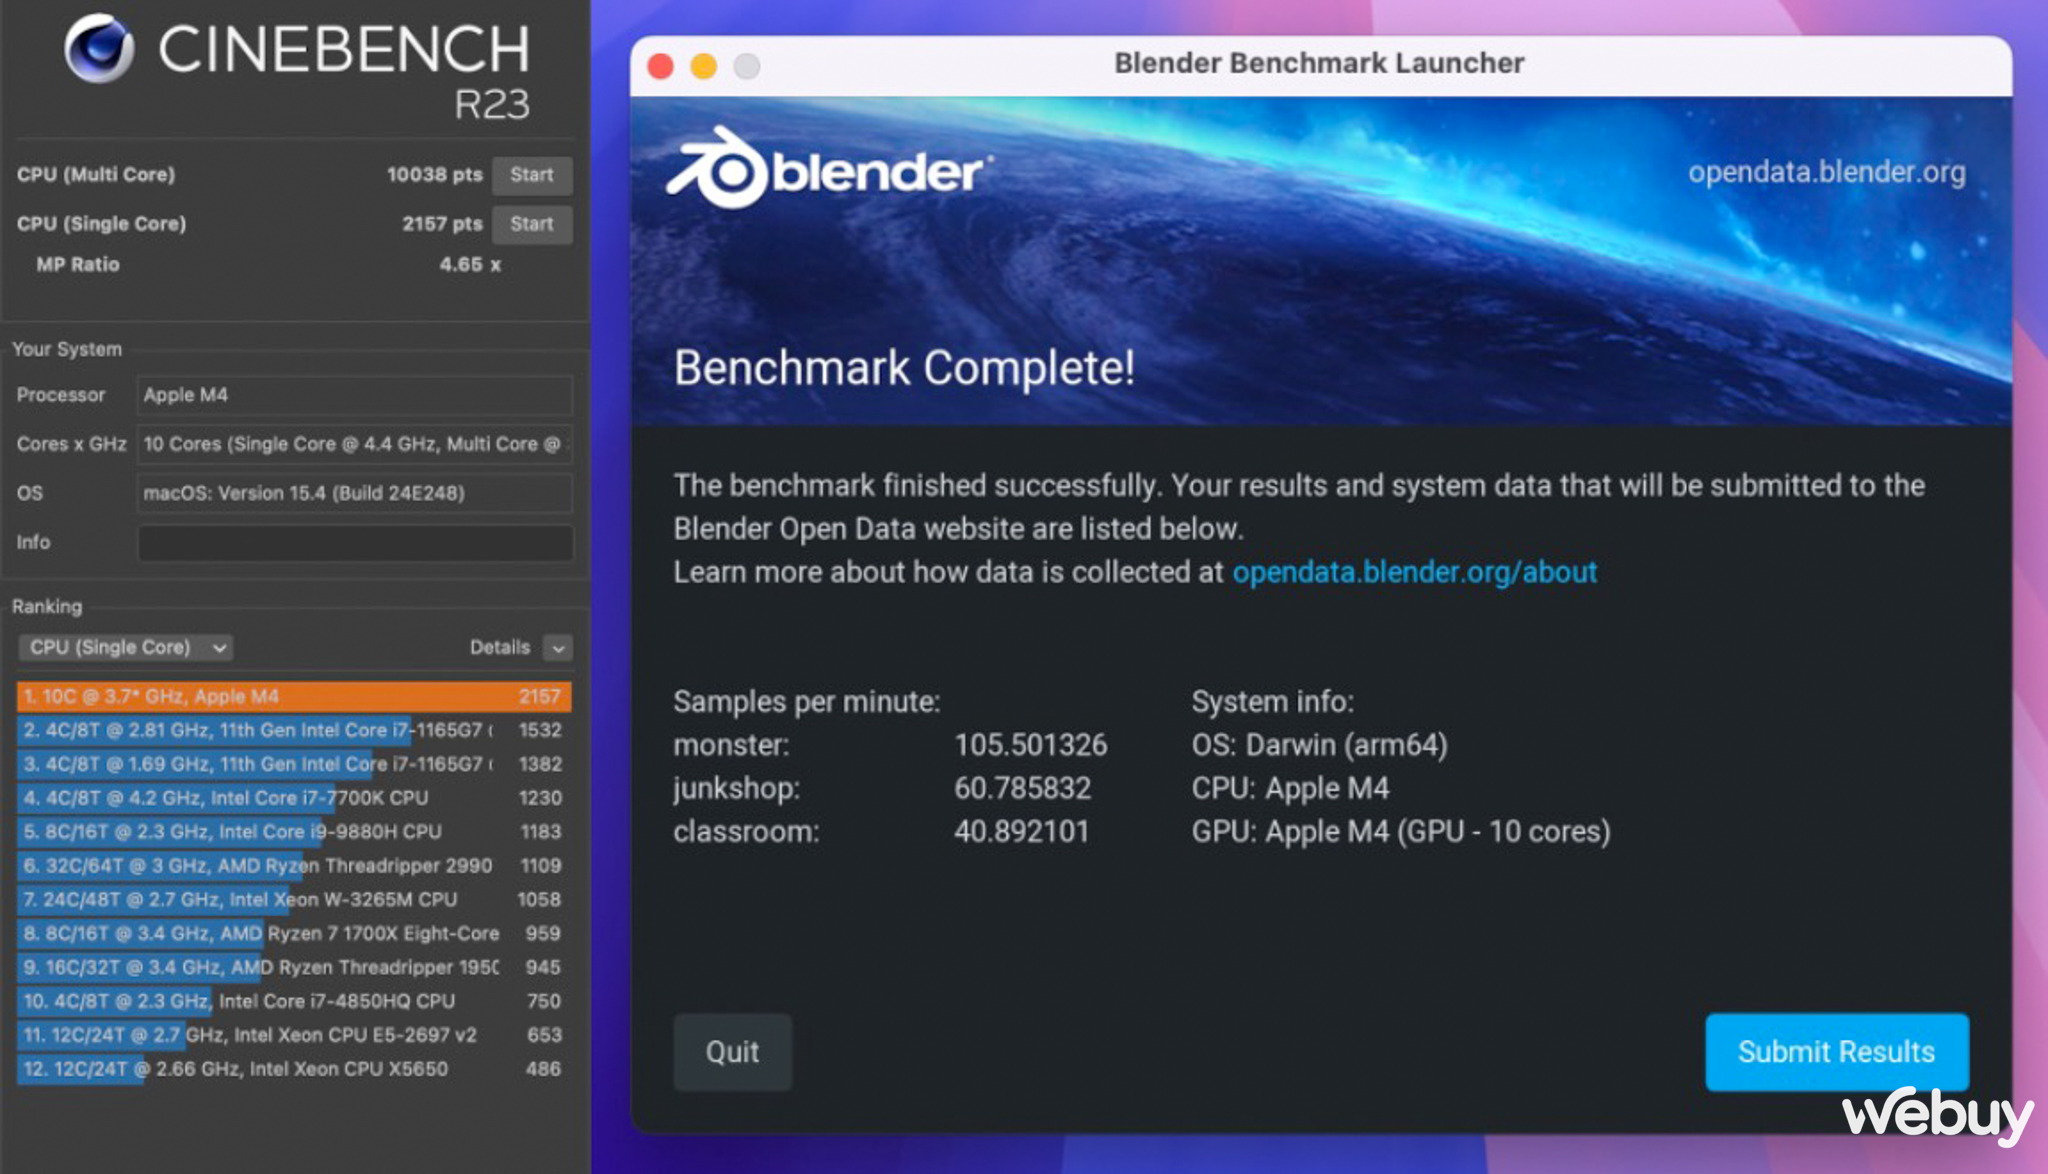Expand the Details dropdown arrow
The image size is (2048, 1174).
tap(558, 648)
